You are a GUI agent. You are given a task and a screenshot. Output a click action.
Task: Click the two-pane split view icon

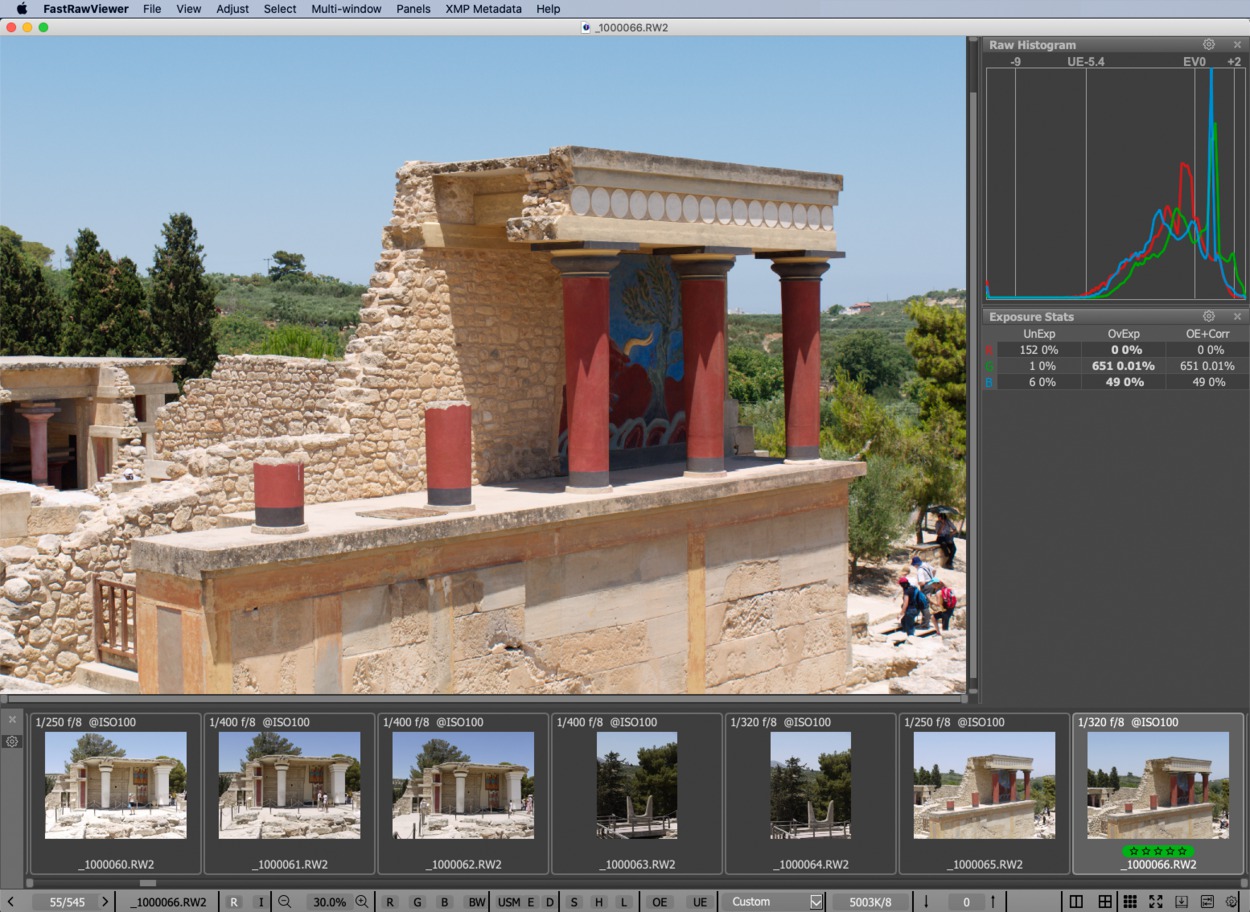[1076, 902]
